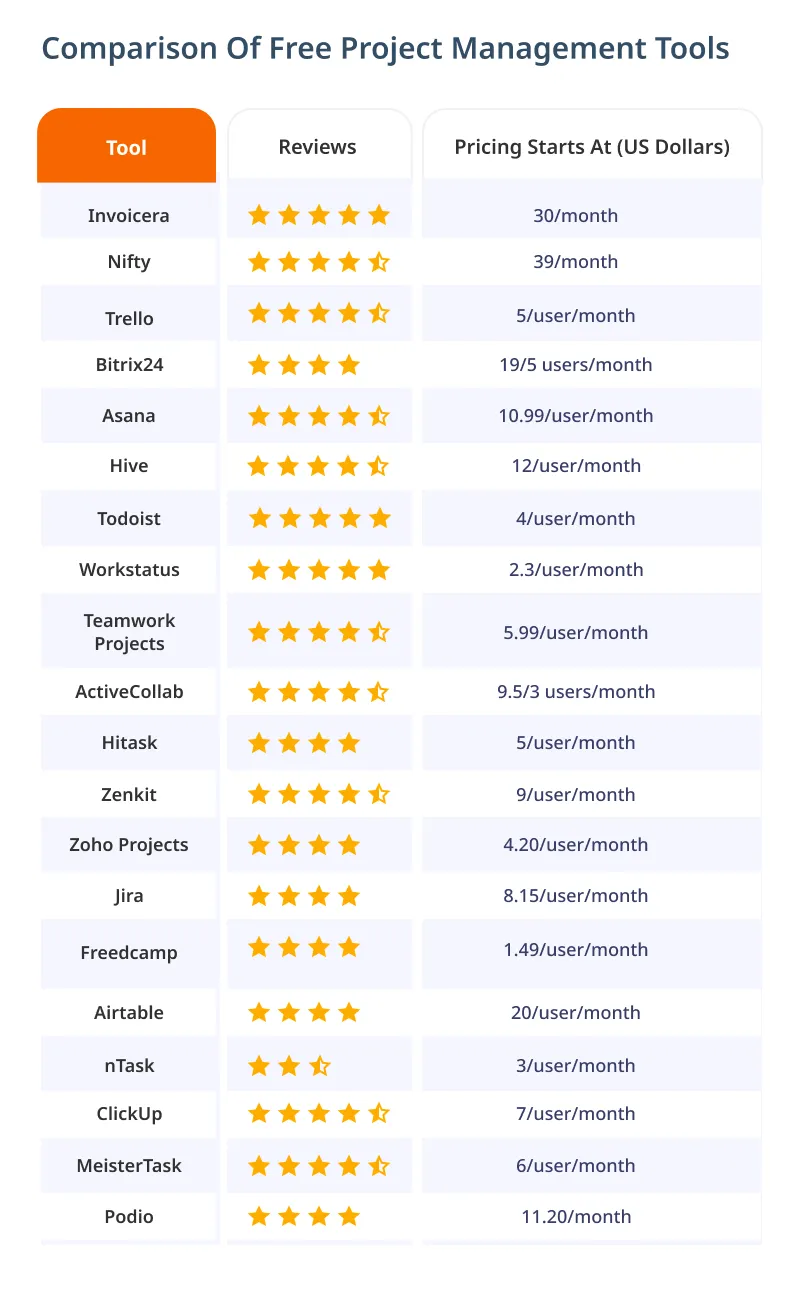Click the Comparison Of Free Project Management Tools title
This screenshot has height=1296, width=800.
click(385, 48)
